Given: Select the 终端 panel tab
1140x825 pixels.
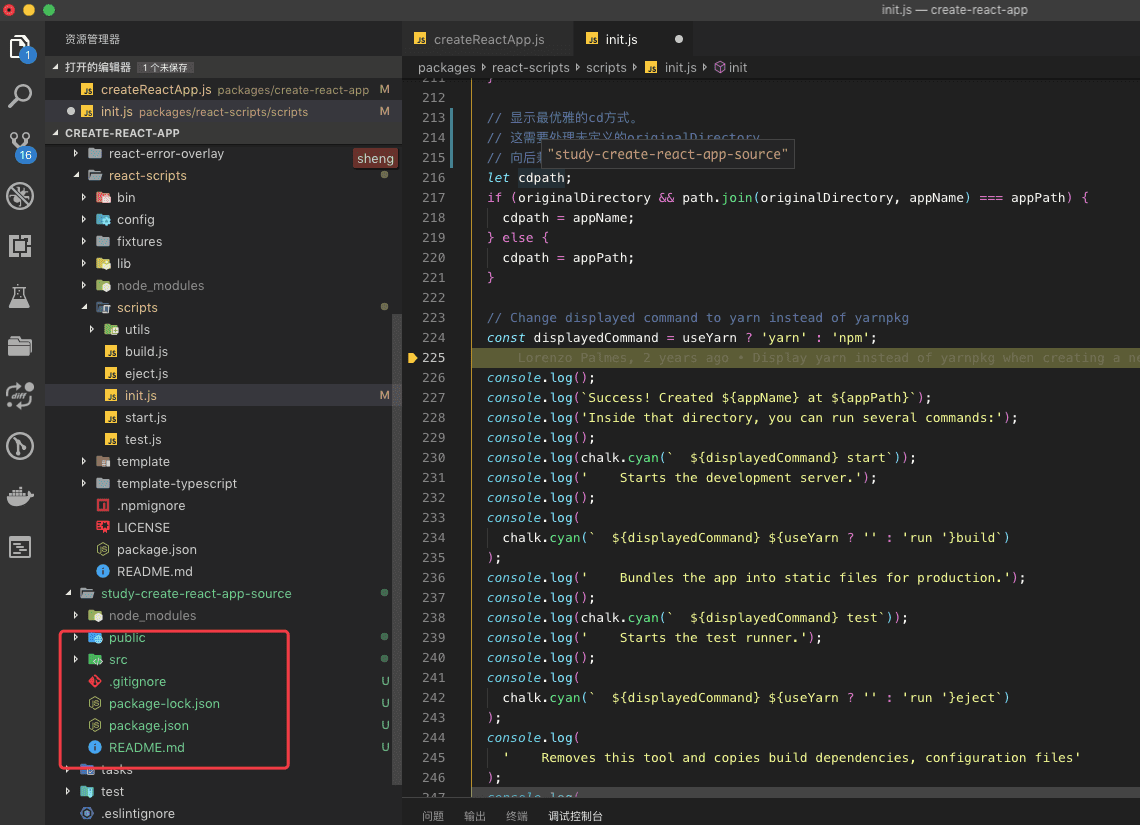Looking at the screenshot, I should pyautogui.click(x=517, y=816).
